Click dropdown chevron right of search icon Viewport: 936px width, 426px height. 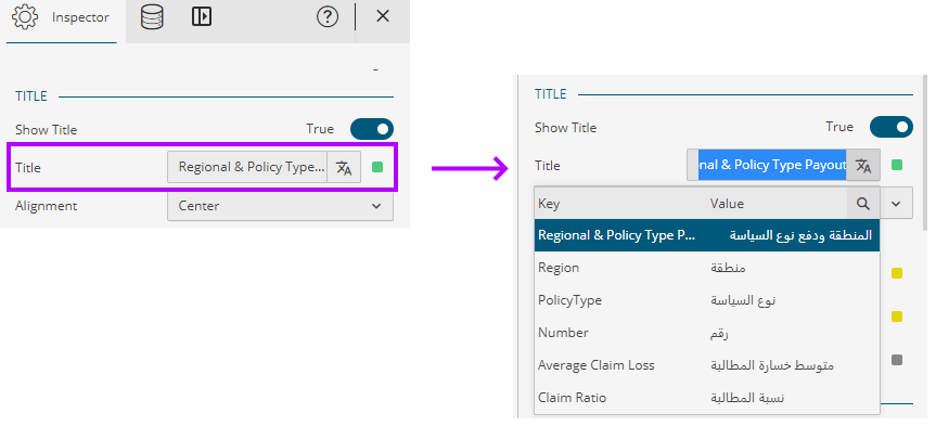tap(897, 203)
